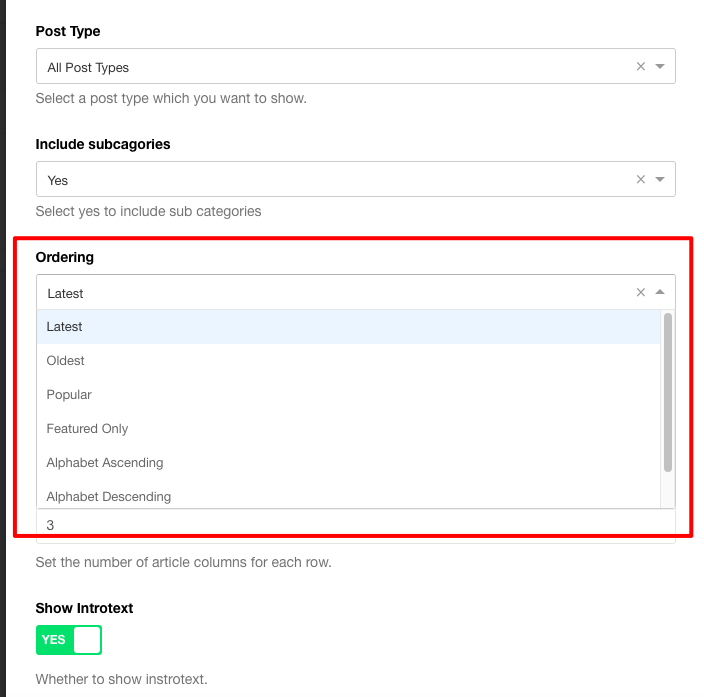Open the Include subcagories dropdown arrow
704x697 pixels.
tap(660, 180)
